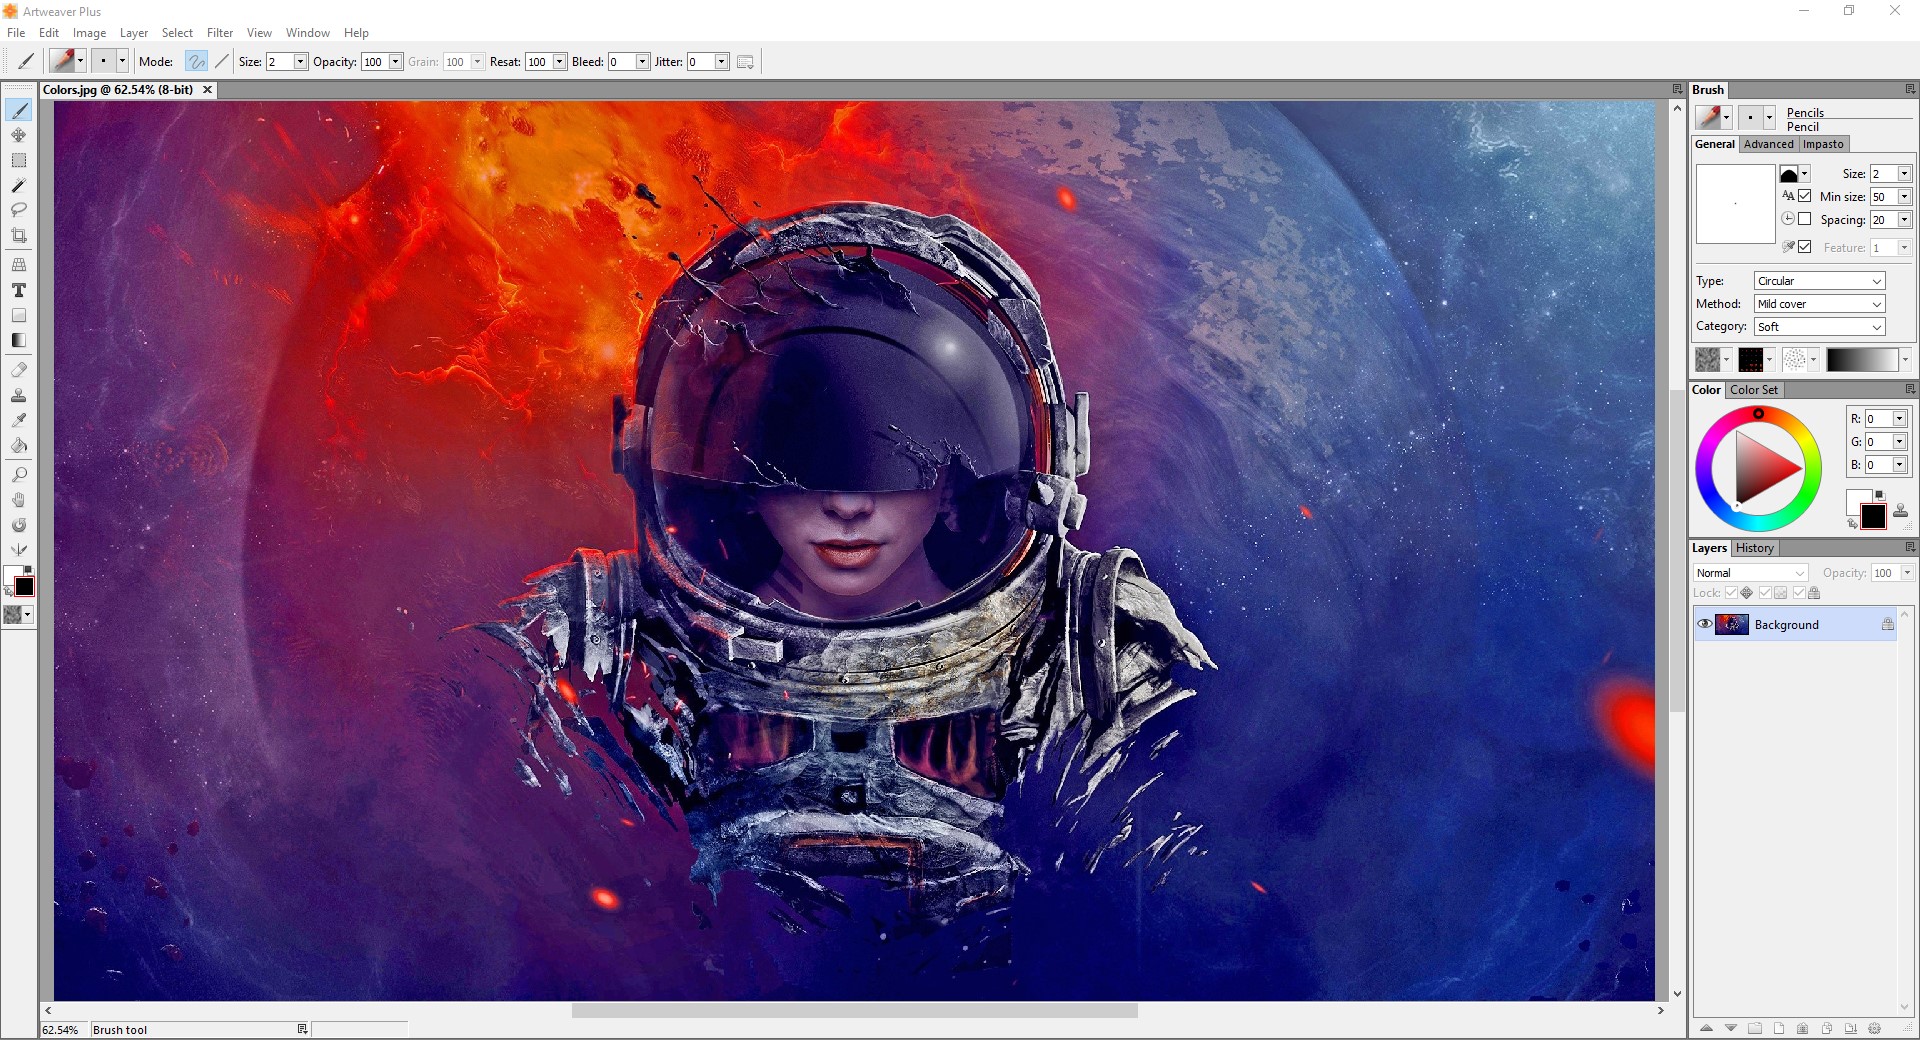Select the Brush tool
The width and height of the screenshot is (1920, 1040).
pos(19,110)
